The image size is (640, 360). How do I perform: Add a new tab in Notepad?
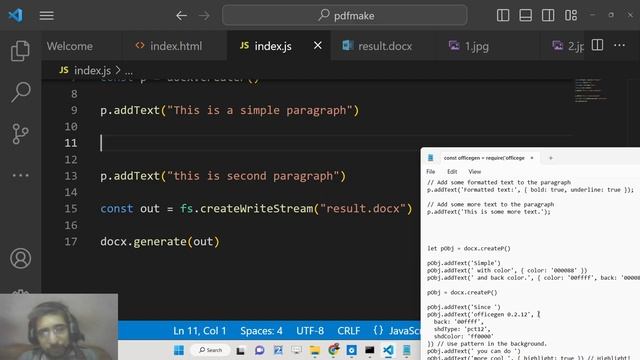(x=551, y=158)
